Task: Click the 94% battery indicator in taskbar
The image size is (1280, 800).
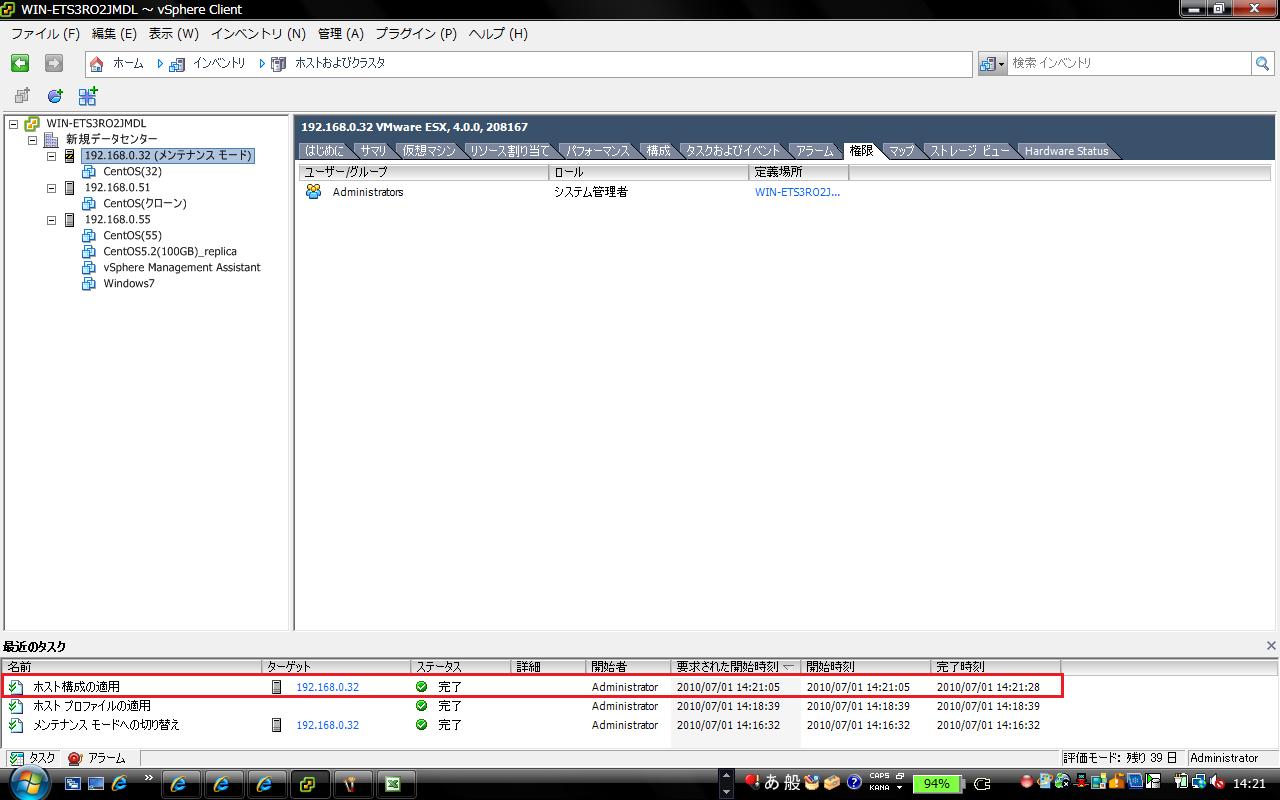Action: coord(937,784)
